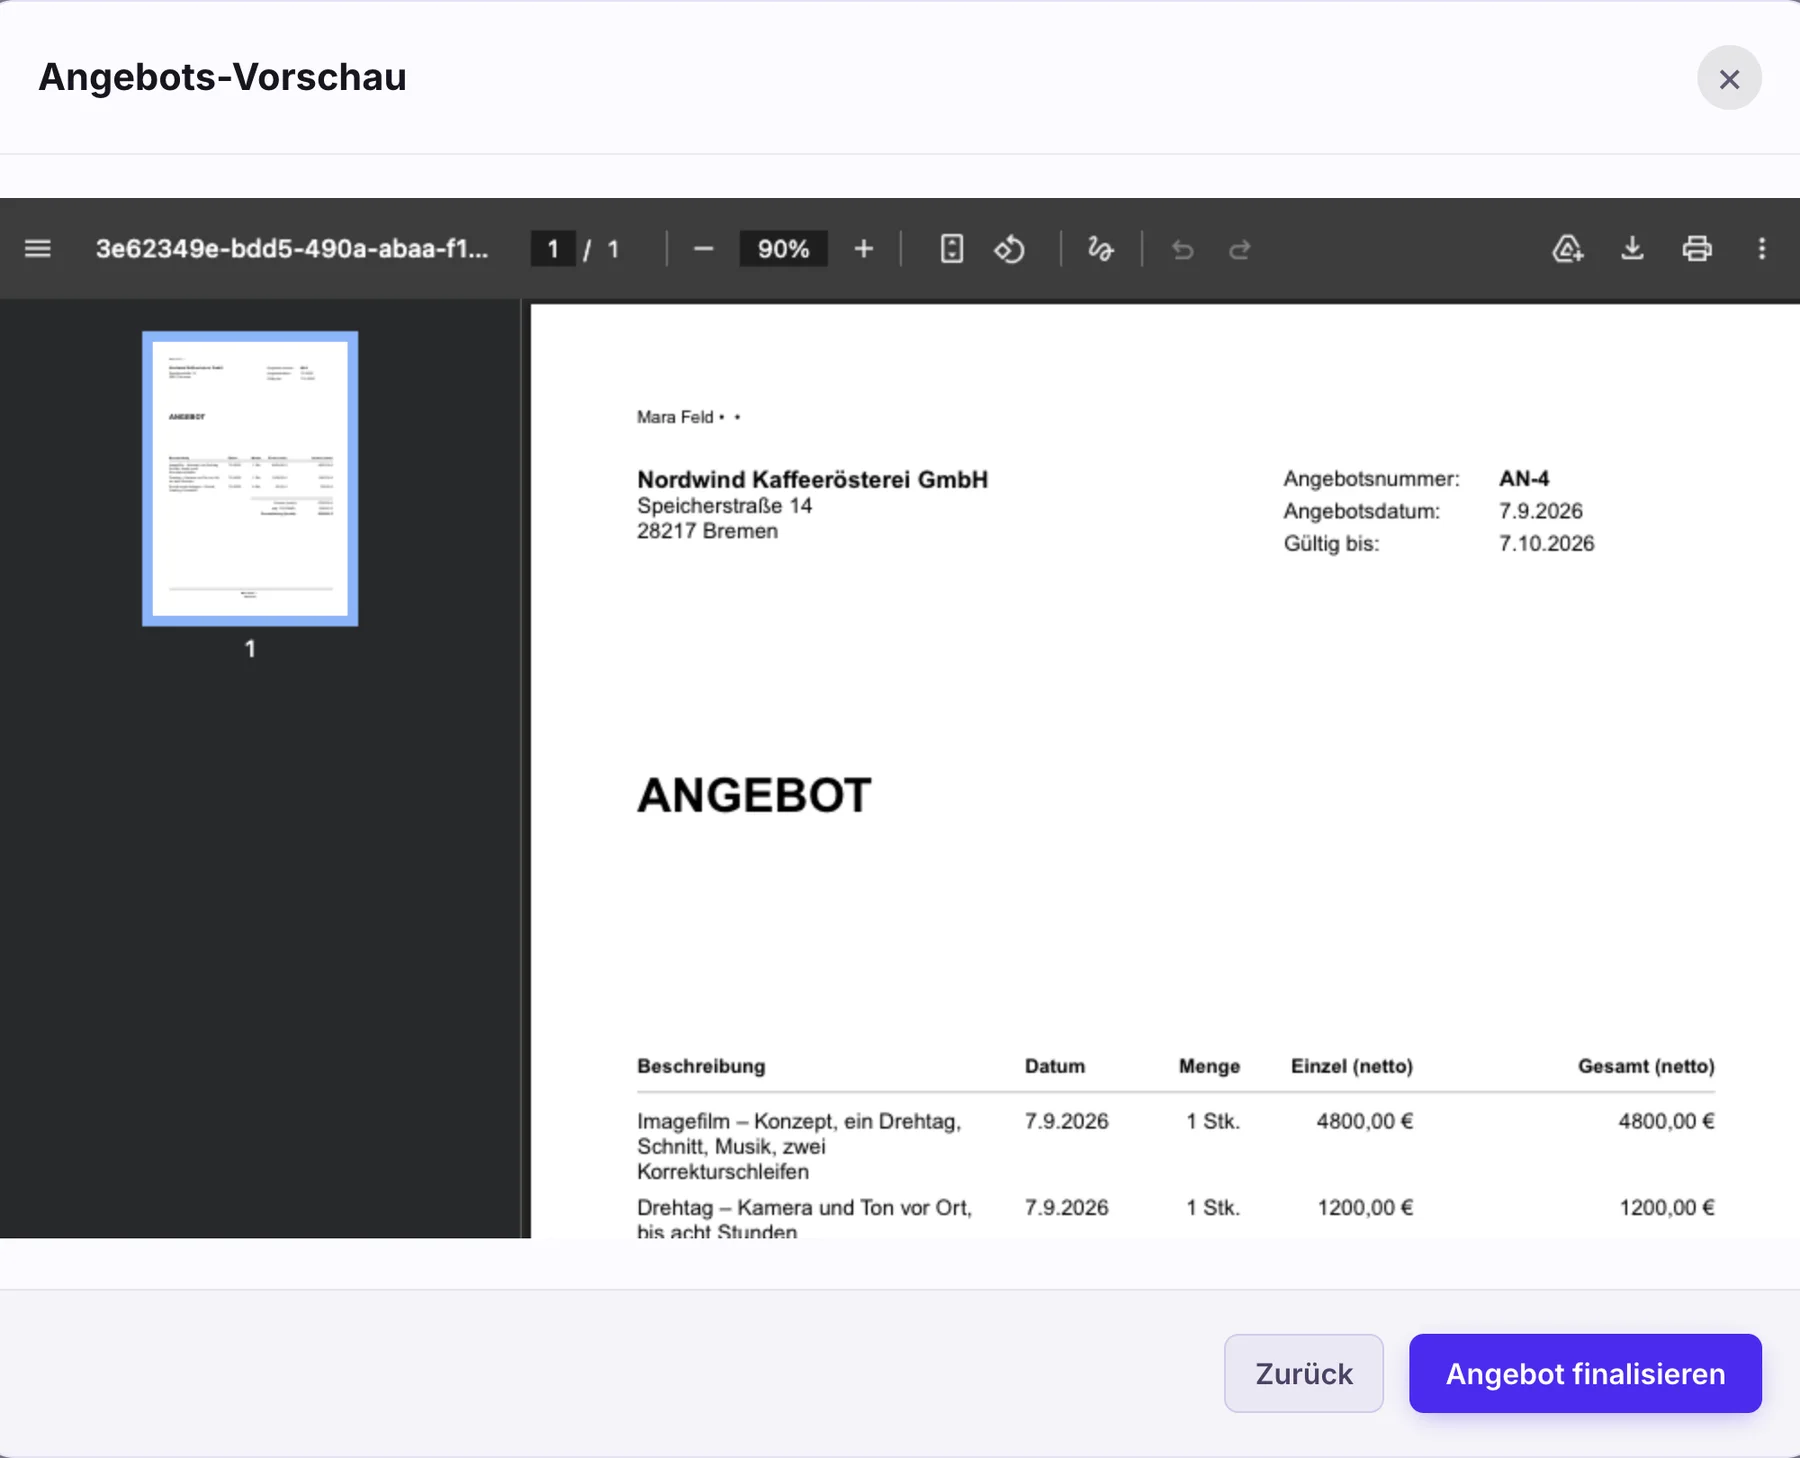Download the PDF file
Viewport: 1800px width, 1458px height.
pos(1632,249)
